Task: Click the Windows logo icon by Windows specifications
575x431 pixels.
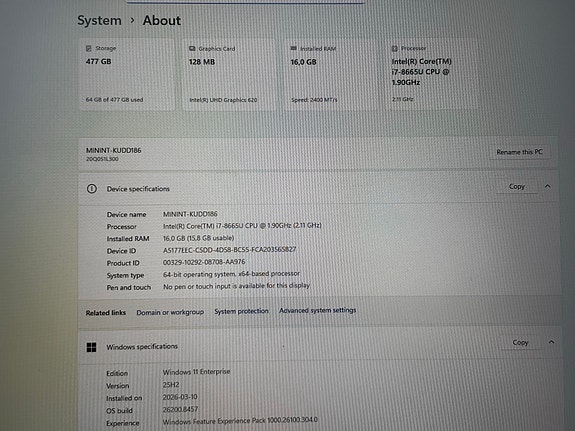Action: pyautogui.click(x=91, y=347)
